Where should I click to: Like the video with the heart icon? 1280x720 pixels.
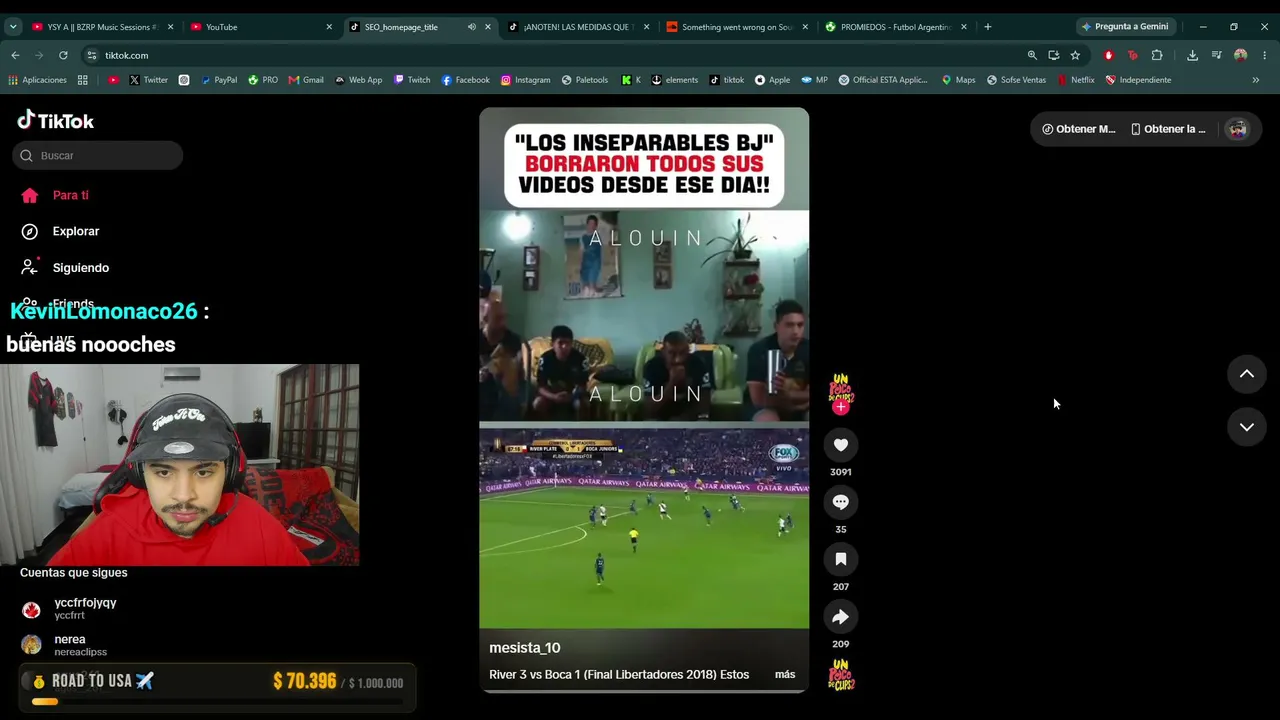coord(840,445)
